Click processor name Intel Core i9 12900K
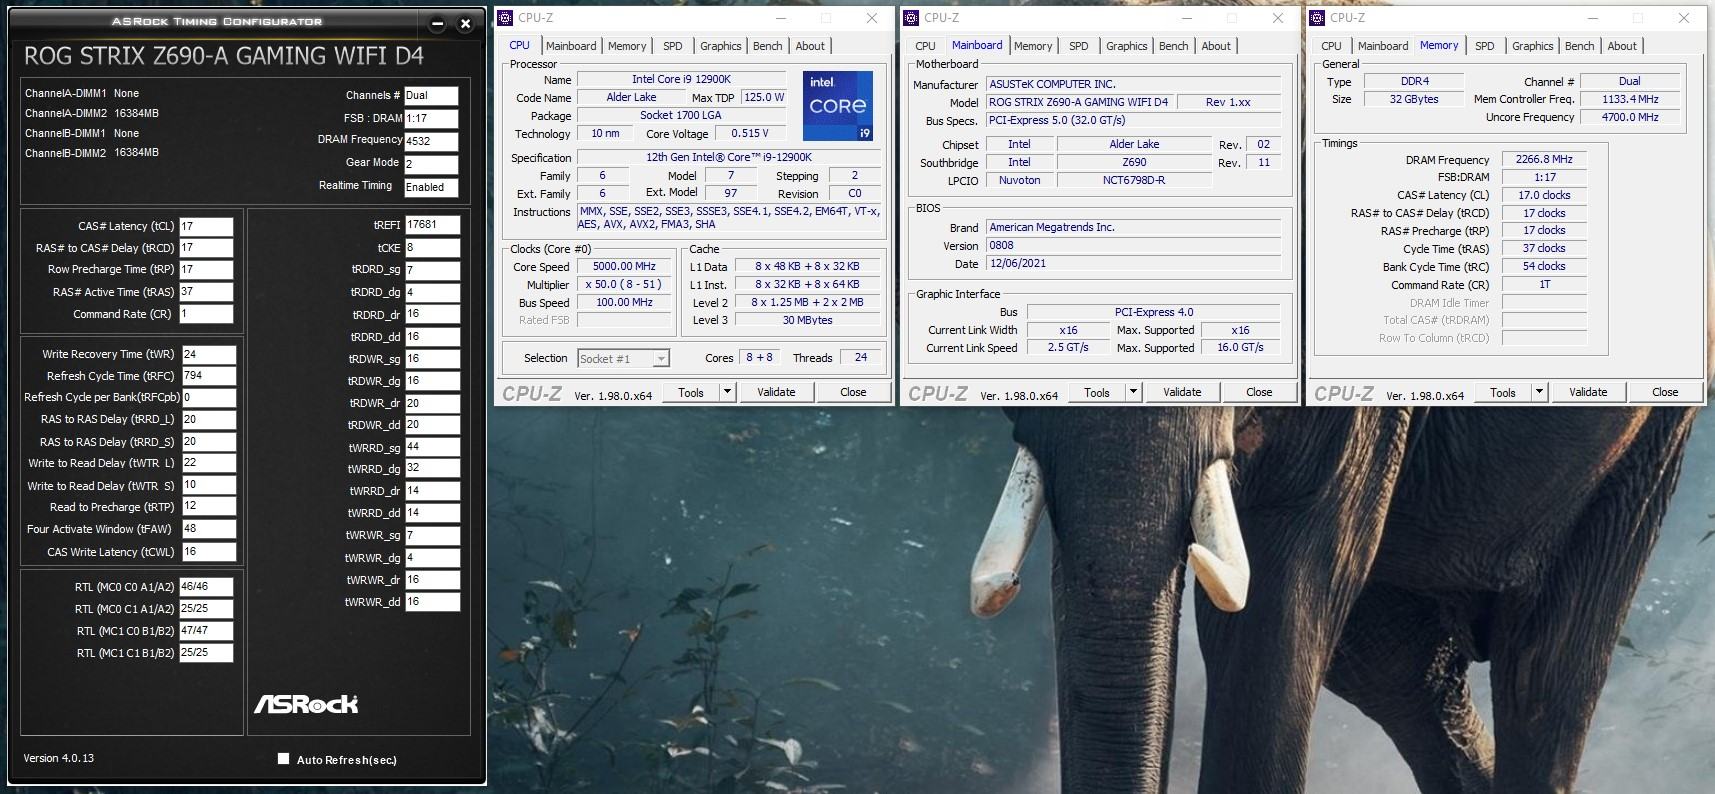The width and height of the screenshot is (1715, 794). click(681, 79)
